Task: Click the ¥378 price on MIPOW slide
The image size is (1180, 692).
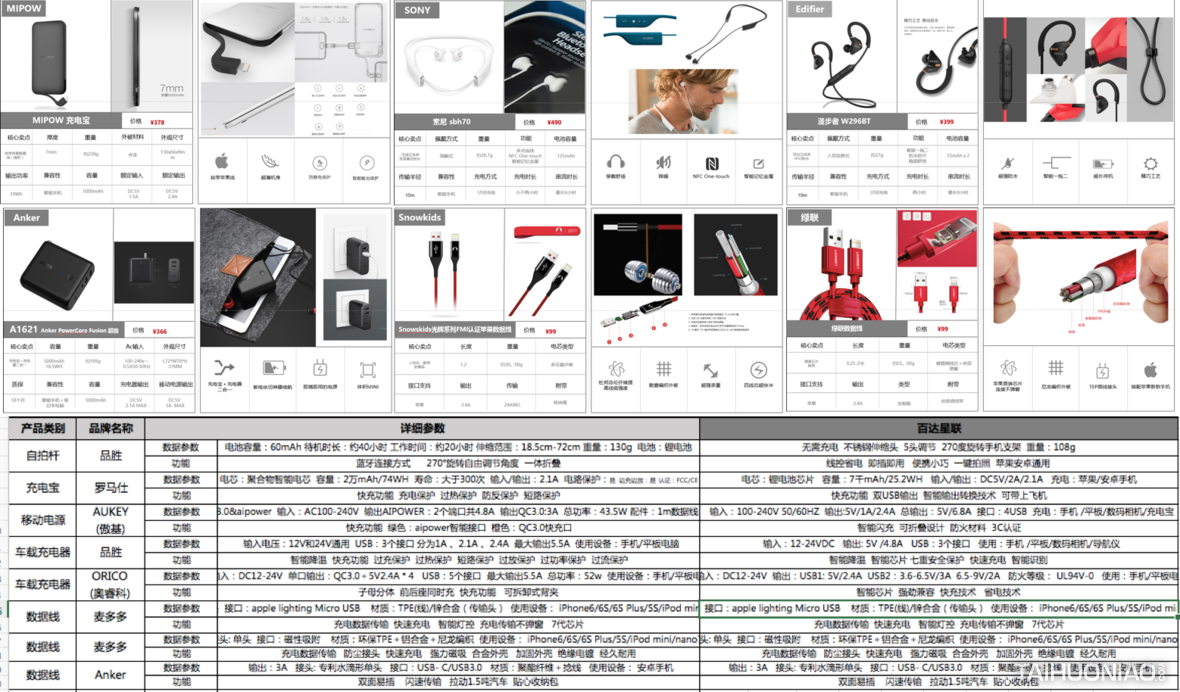Action: pos(157,122)
